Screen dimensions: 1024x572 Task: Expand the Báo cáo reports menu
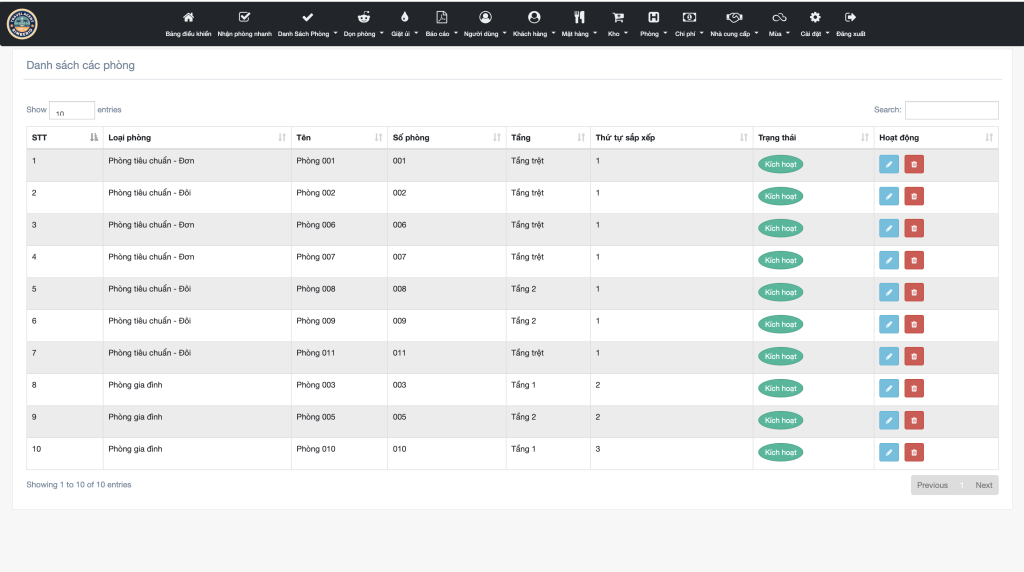[441, 24]
